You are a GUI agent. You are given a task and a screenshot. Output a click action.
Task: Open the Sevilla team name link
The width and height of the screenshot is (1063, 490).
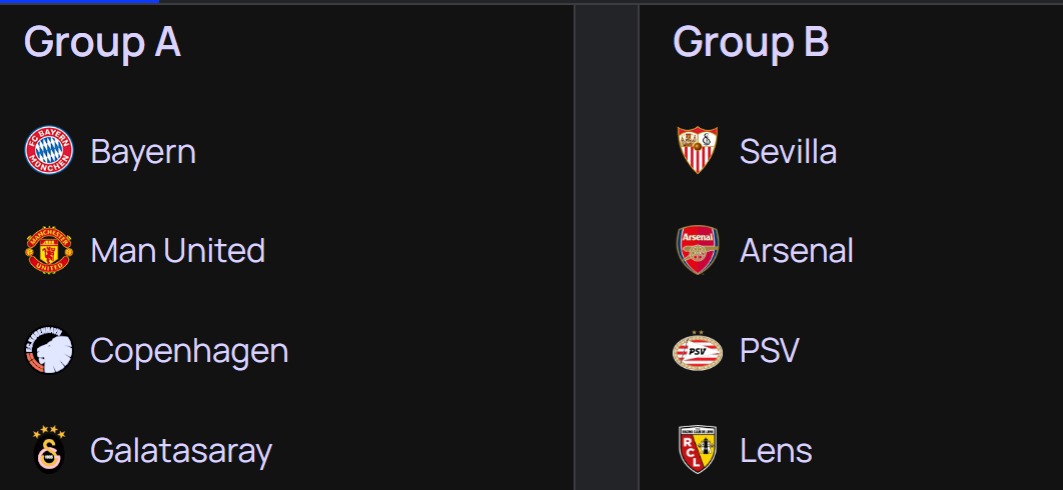click(x=788, y=151)
